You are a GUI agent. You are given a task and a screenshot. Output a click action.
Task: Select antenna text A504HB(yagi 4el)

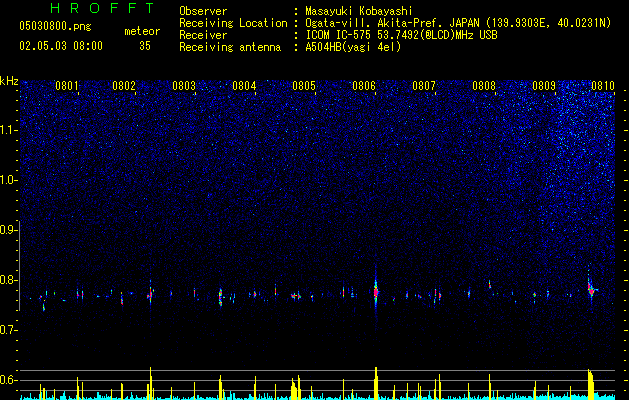(353, 47)
